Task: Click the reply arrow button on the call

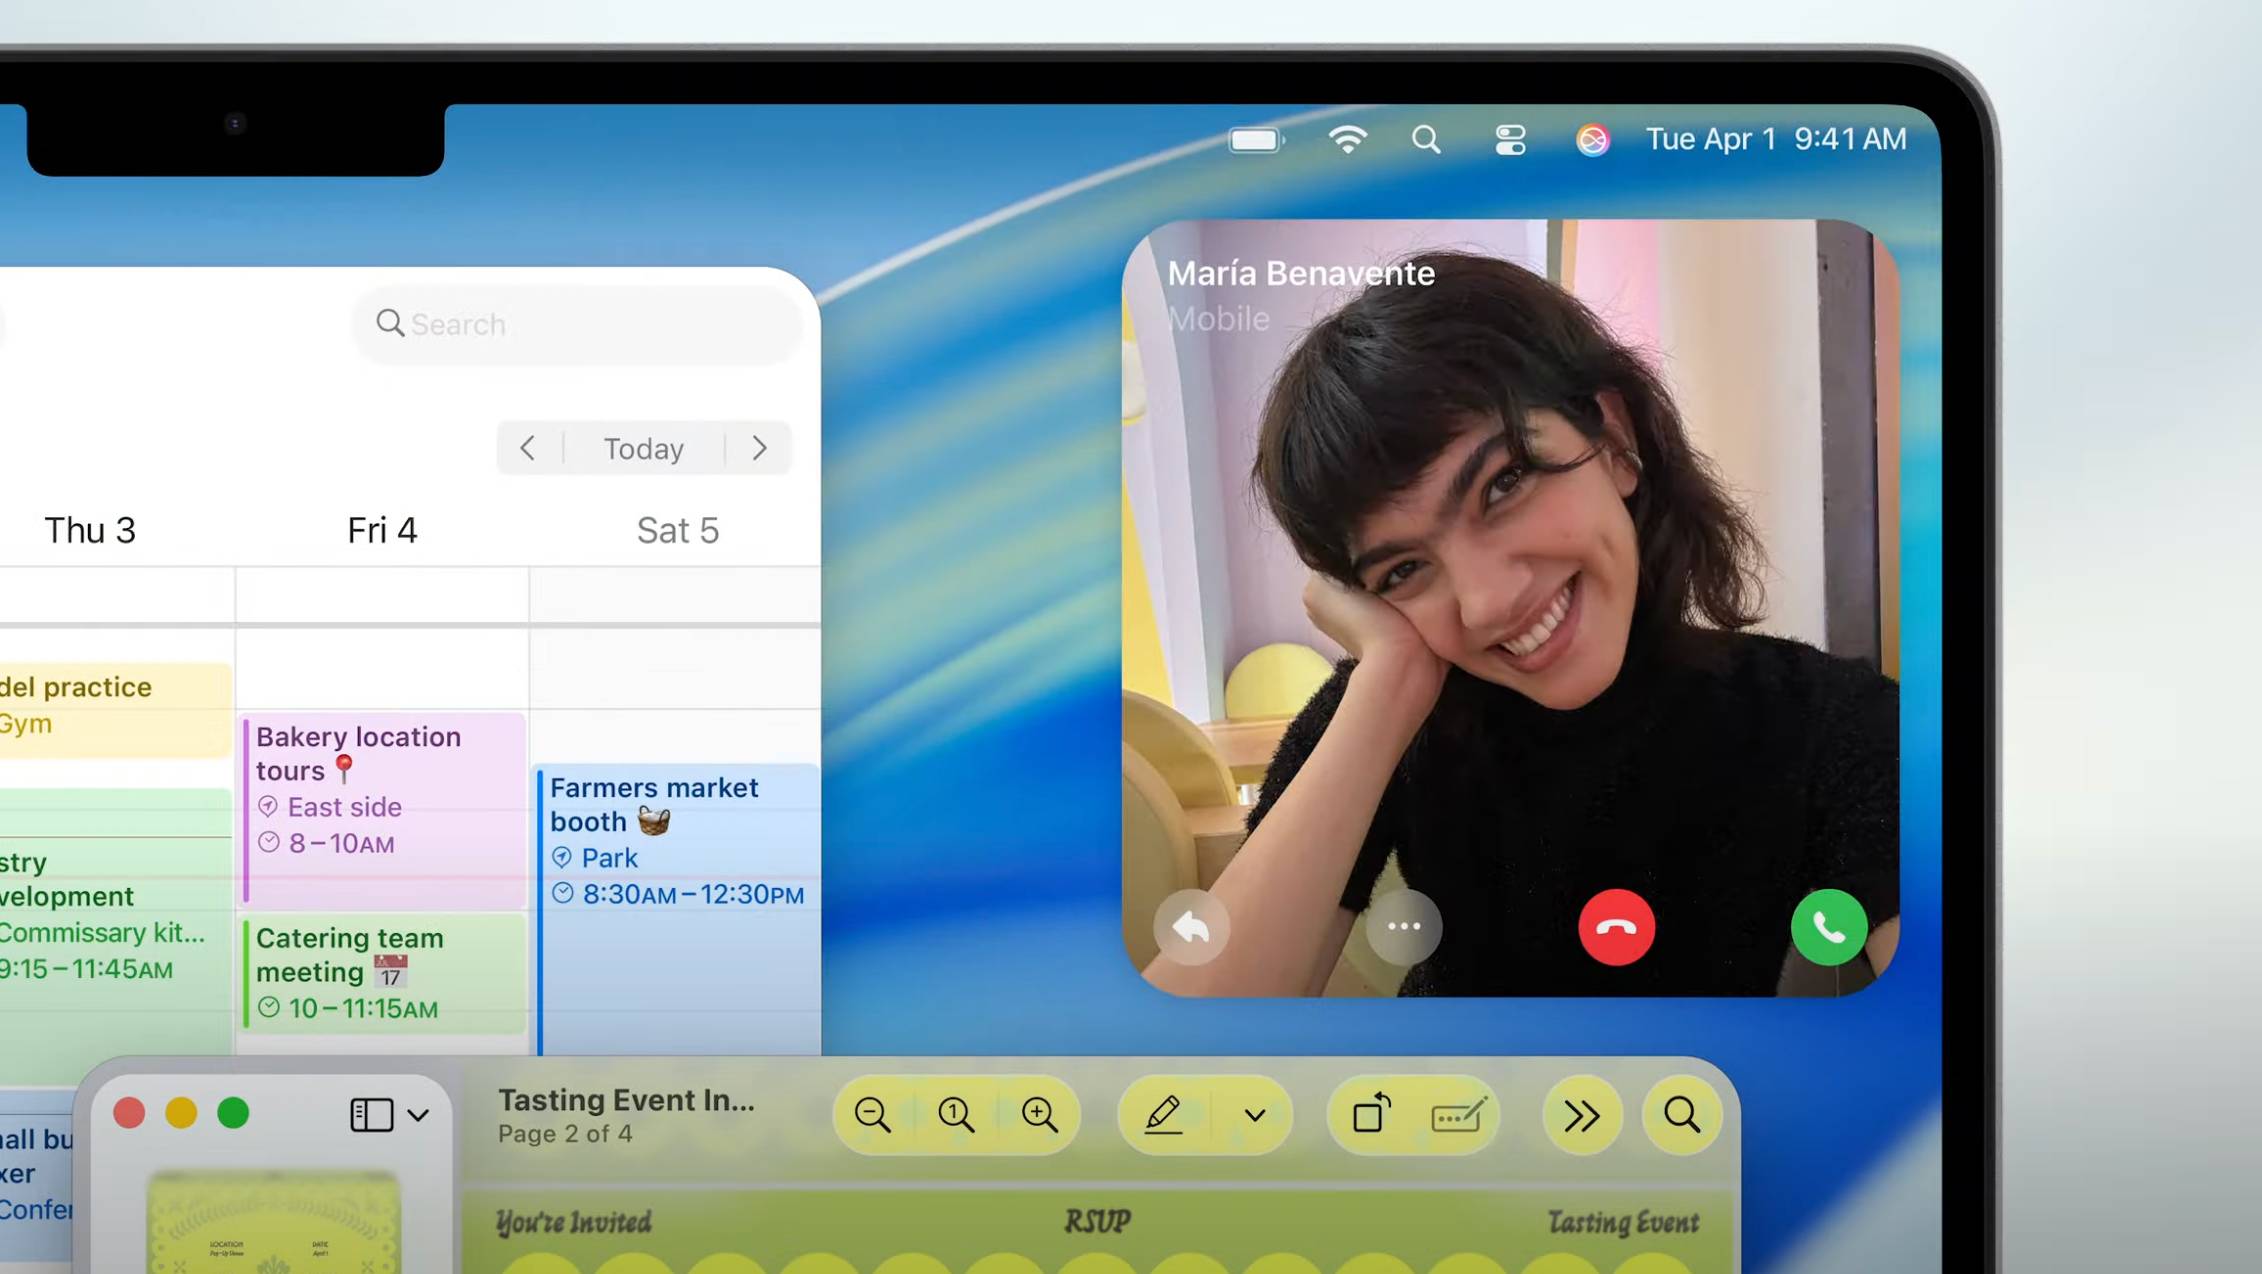Action: coord(1191,927)
